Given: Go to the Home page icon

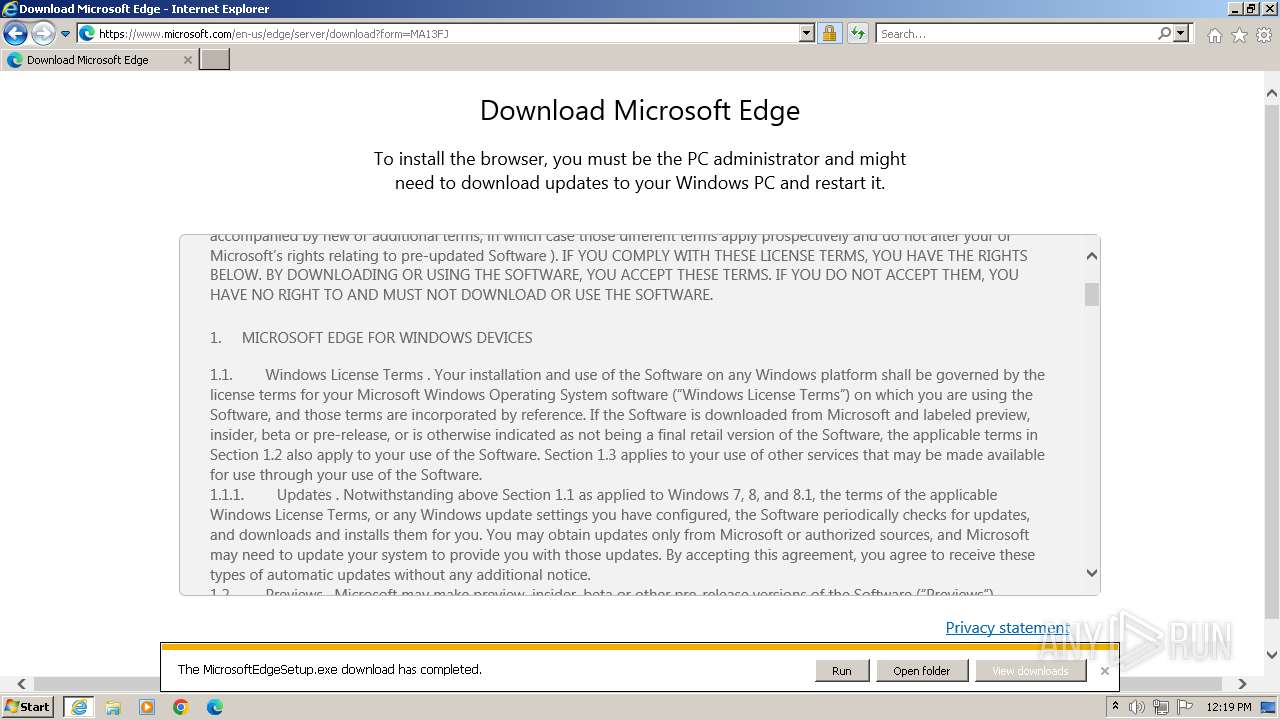Looking at the screenshot, I should 1214,35.
